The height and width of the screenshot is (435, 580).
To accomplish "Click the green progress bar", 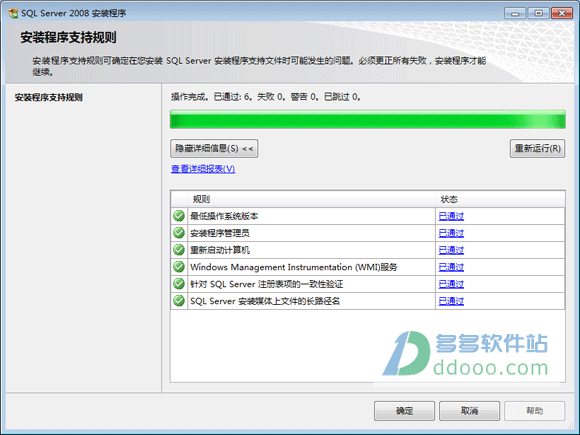I will [x=368, y=119].
